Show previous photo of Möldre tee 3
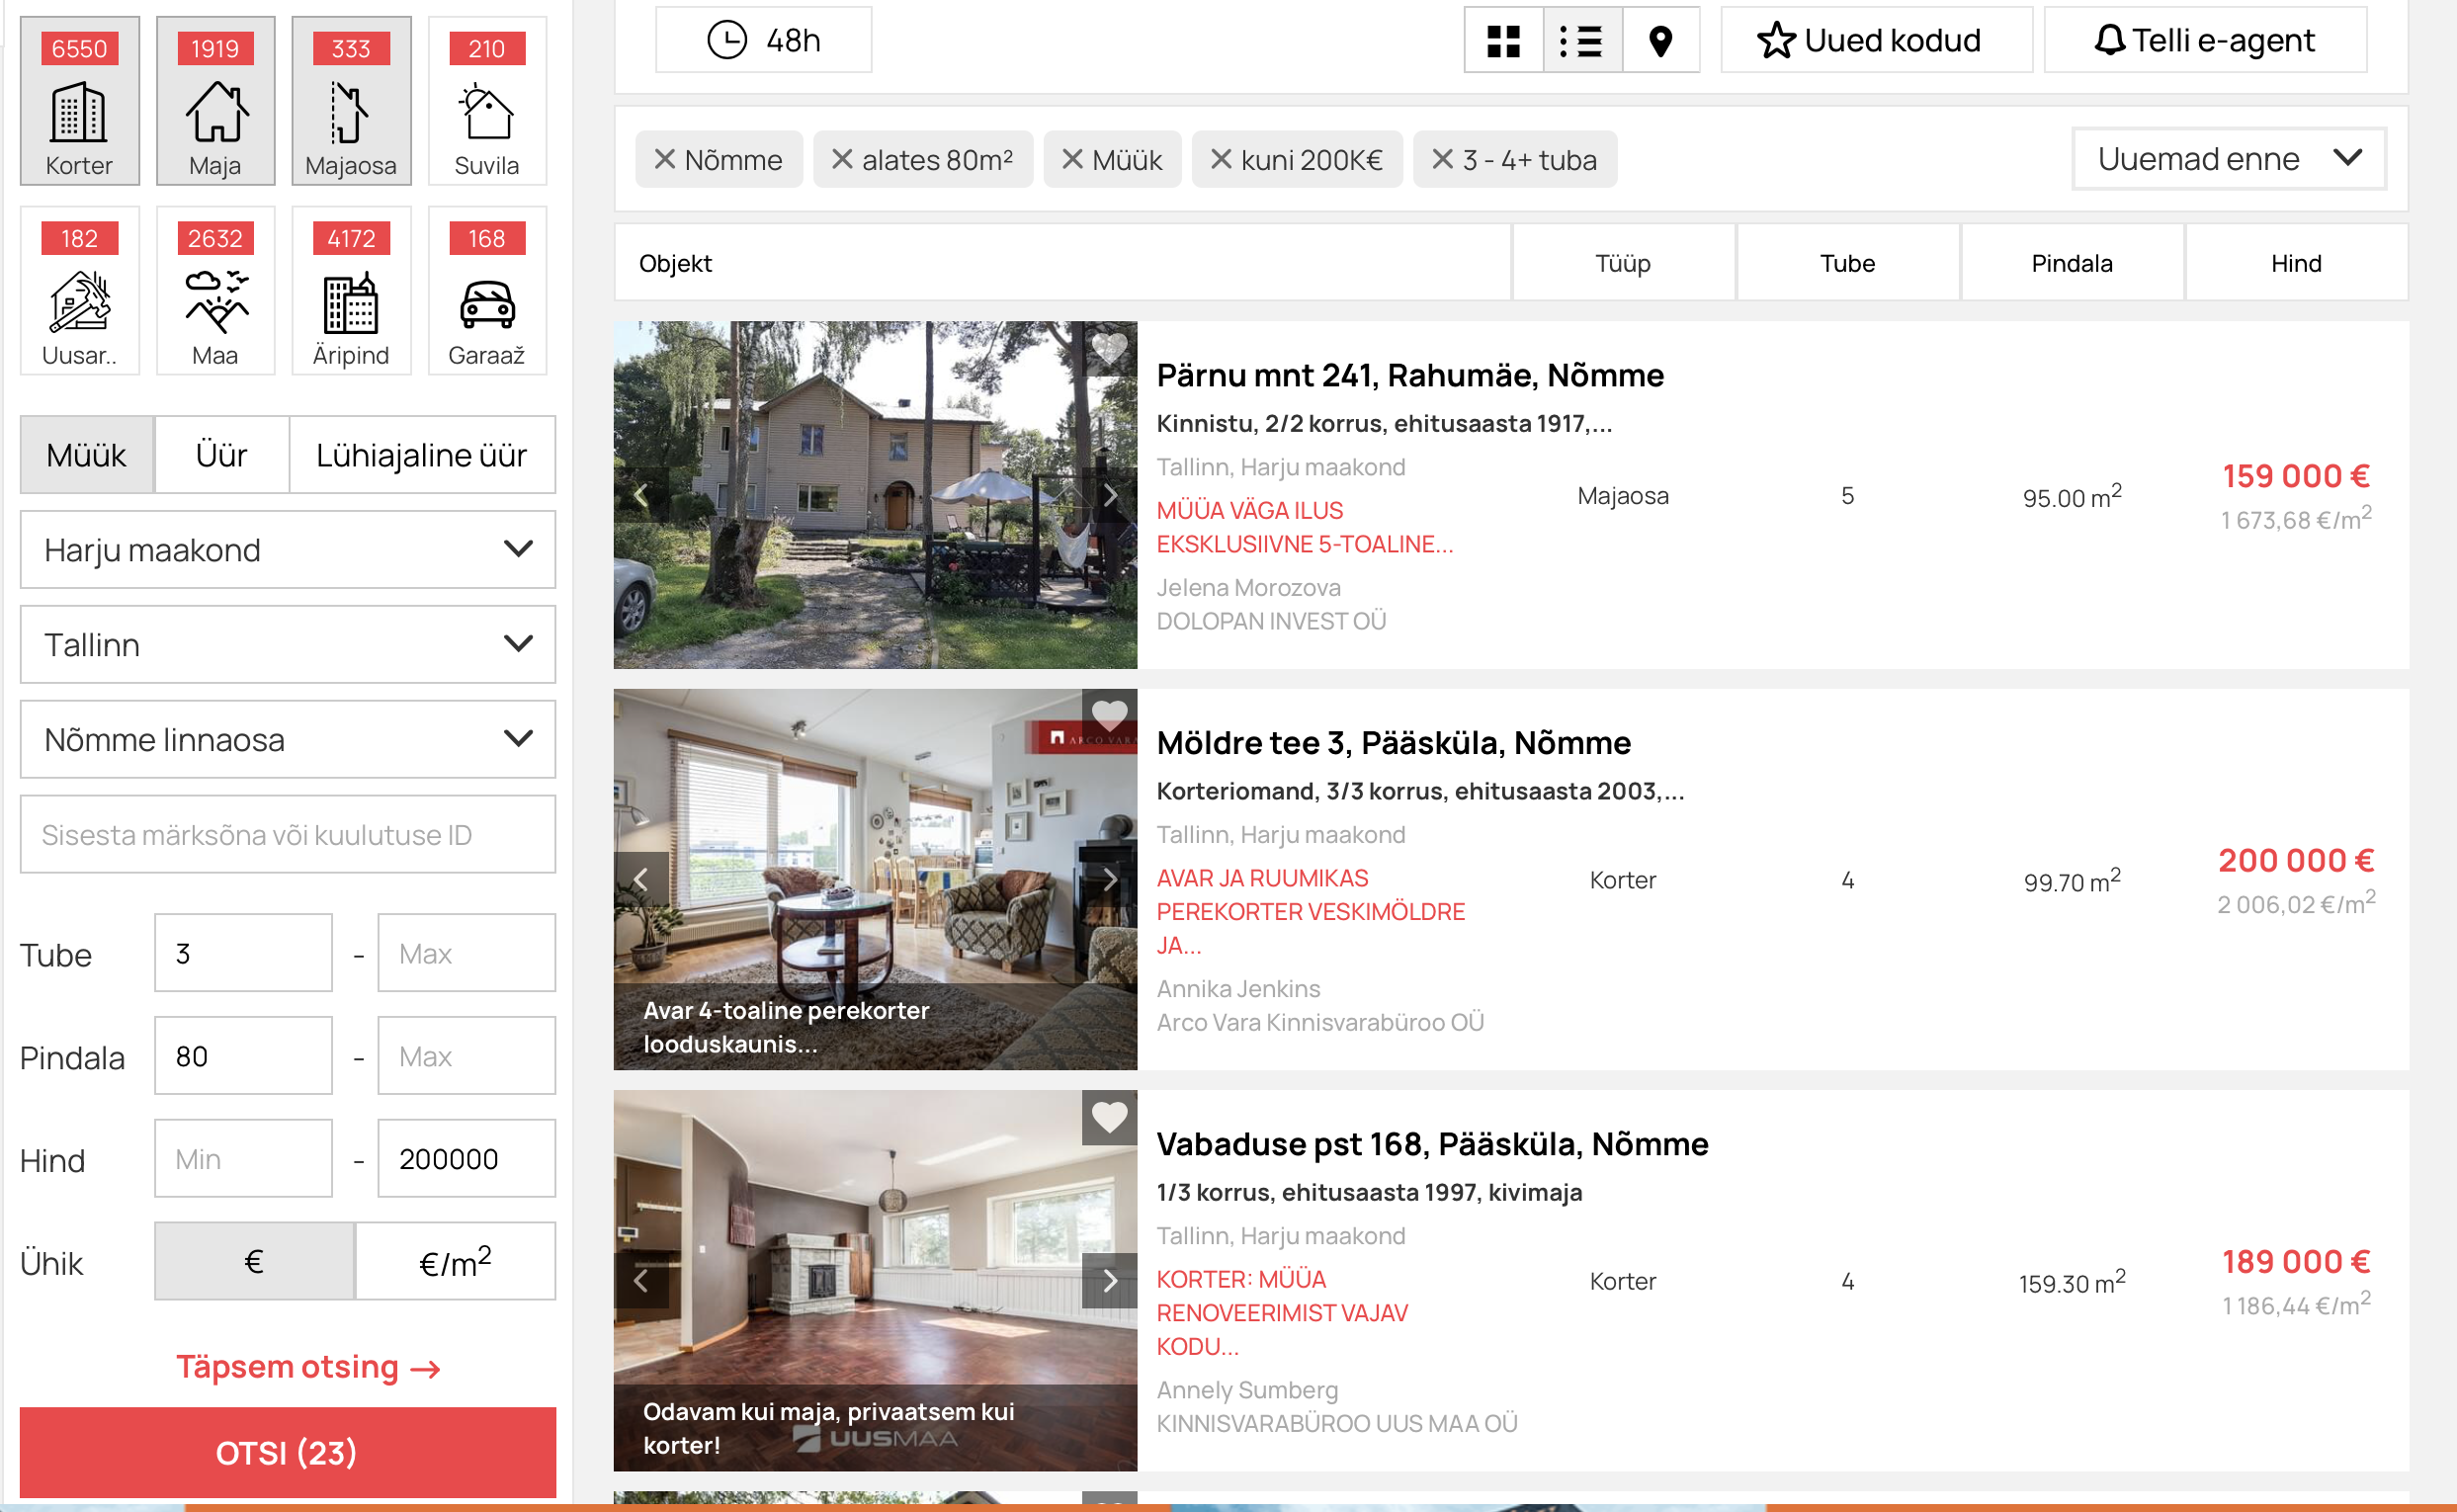The image size is (2457, 1512). 641,880
